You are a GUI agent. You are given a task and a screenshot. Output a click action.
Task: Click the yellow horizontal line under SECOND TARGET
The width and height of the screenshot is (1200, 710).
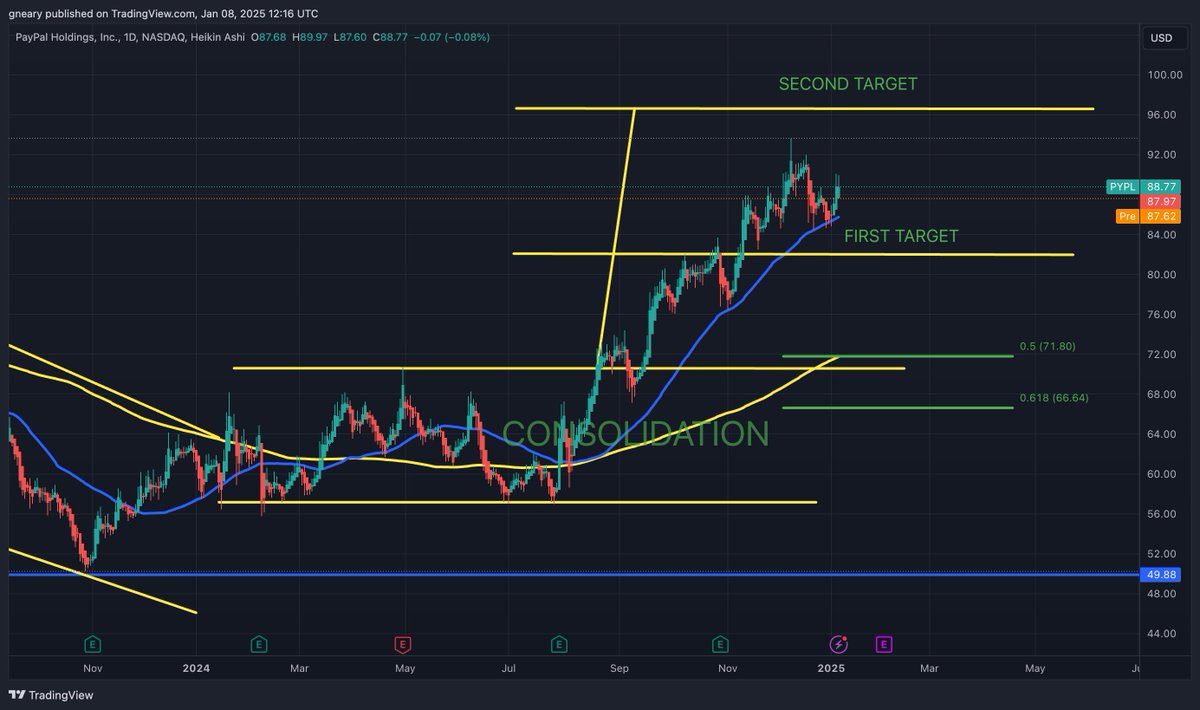pyautogui.click(x=804, y=108)
